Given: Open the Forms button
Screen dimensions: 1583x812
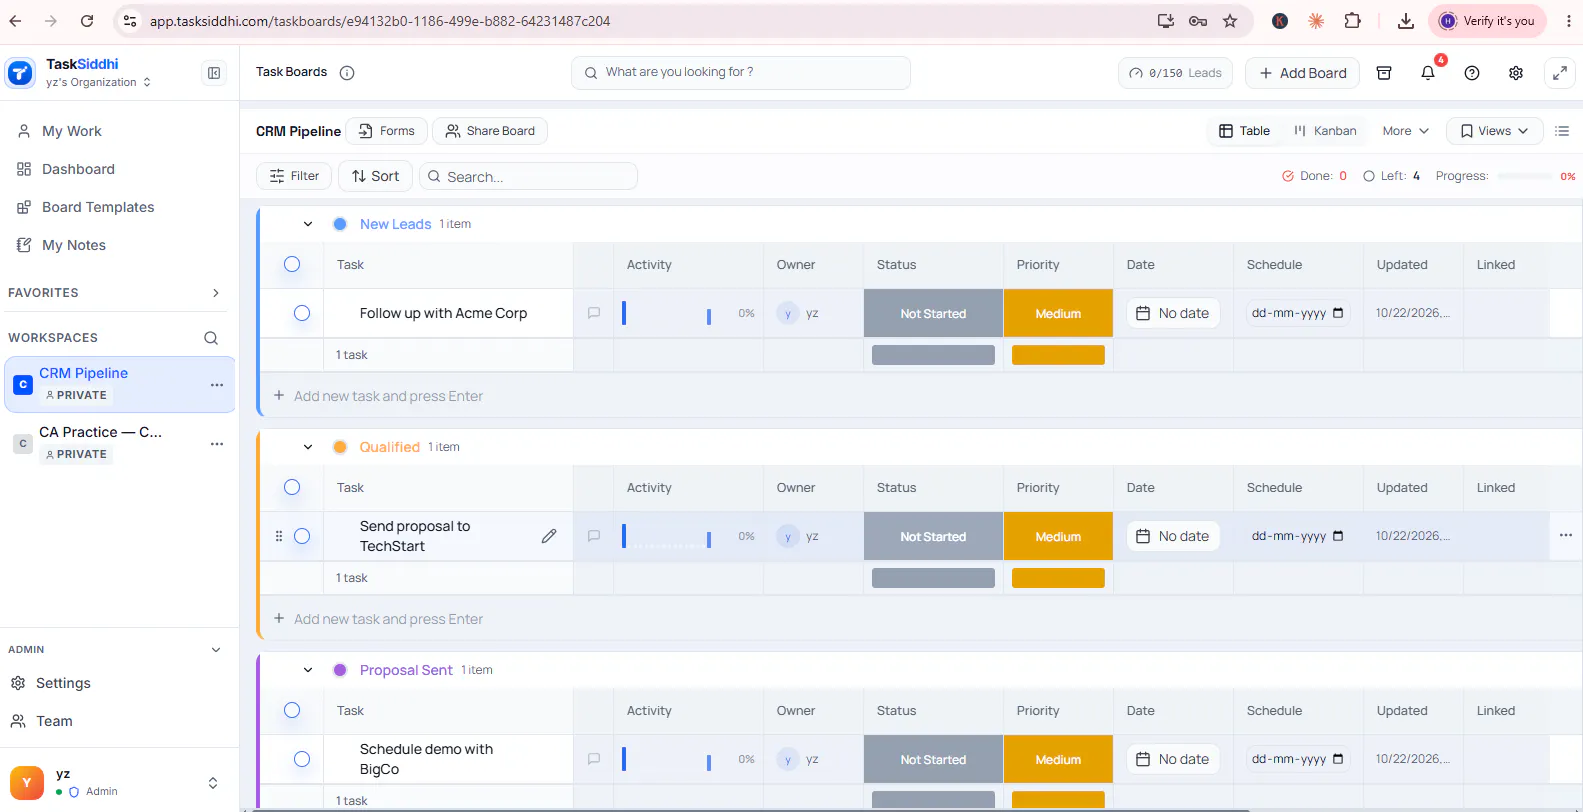Looking at the screenshot, I should tap(387, 131).
